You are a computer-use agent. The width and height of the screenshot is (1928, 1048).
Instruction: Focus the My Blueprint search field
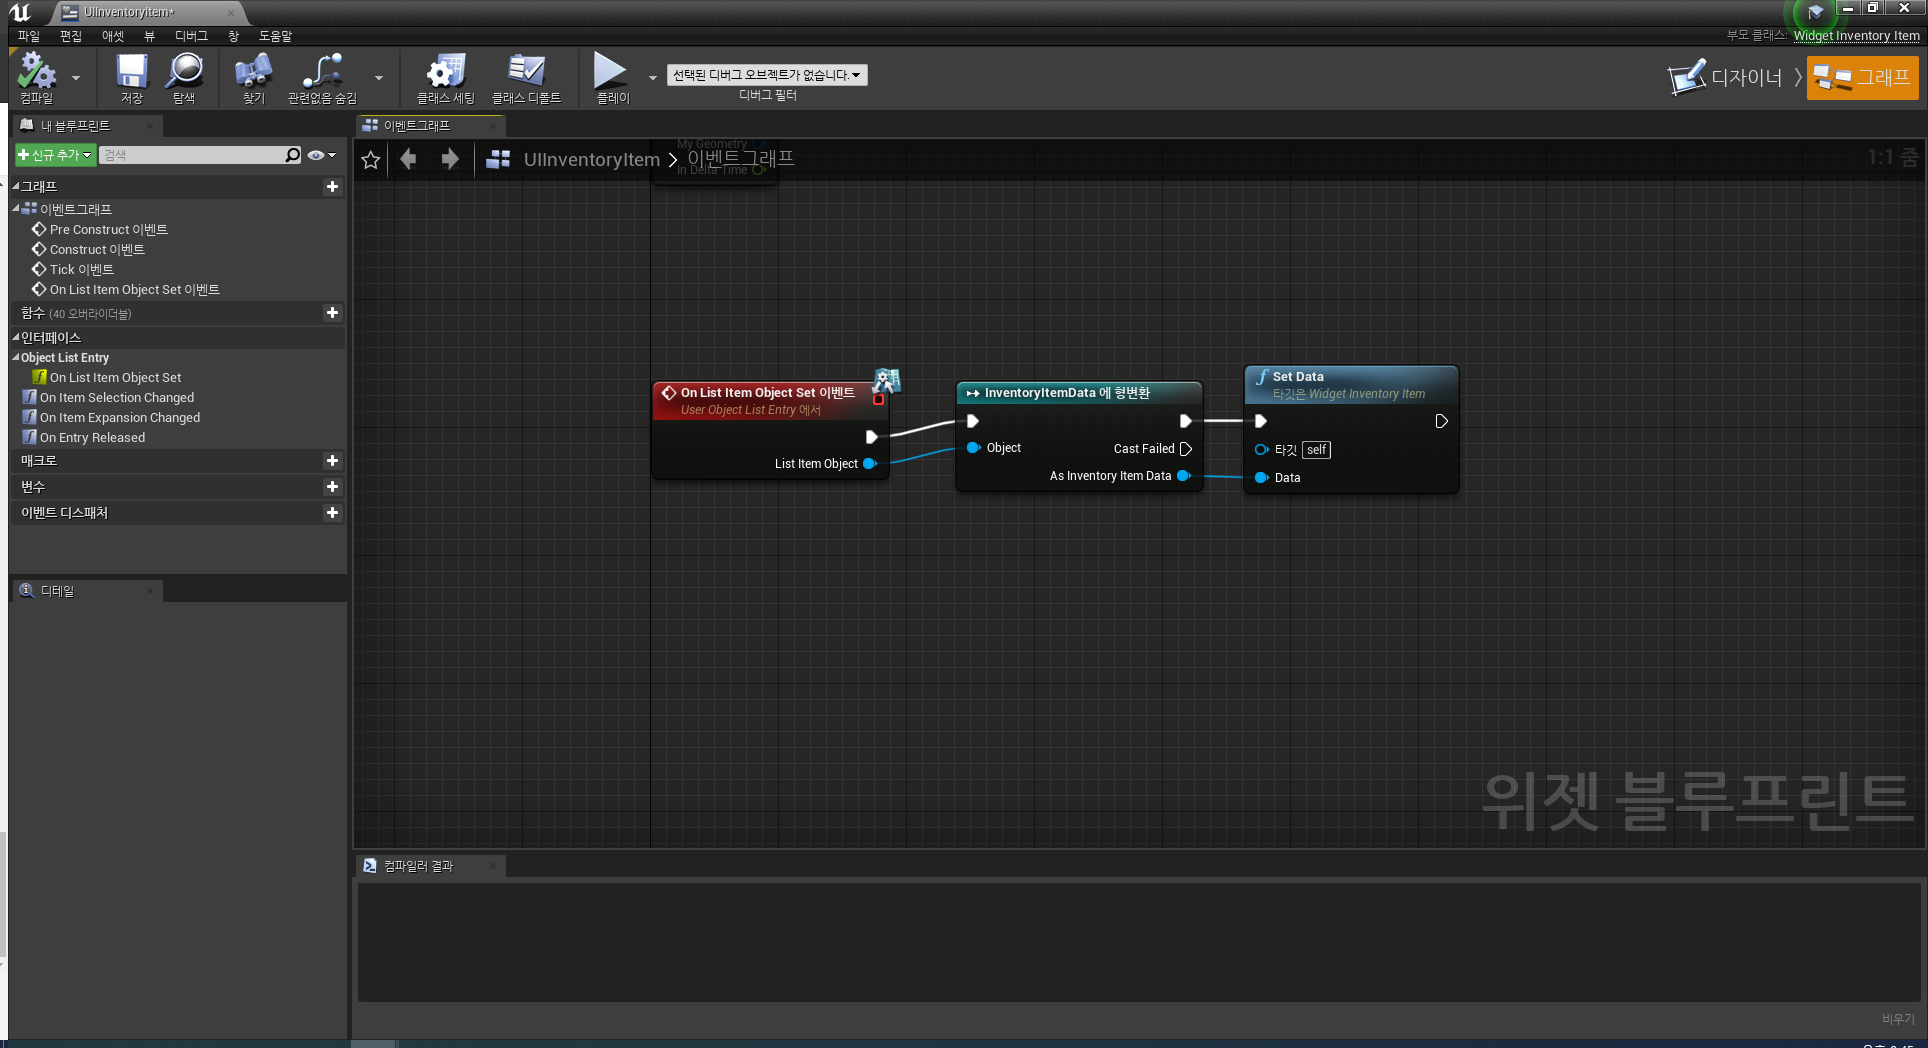click(x=192, y=155)
